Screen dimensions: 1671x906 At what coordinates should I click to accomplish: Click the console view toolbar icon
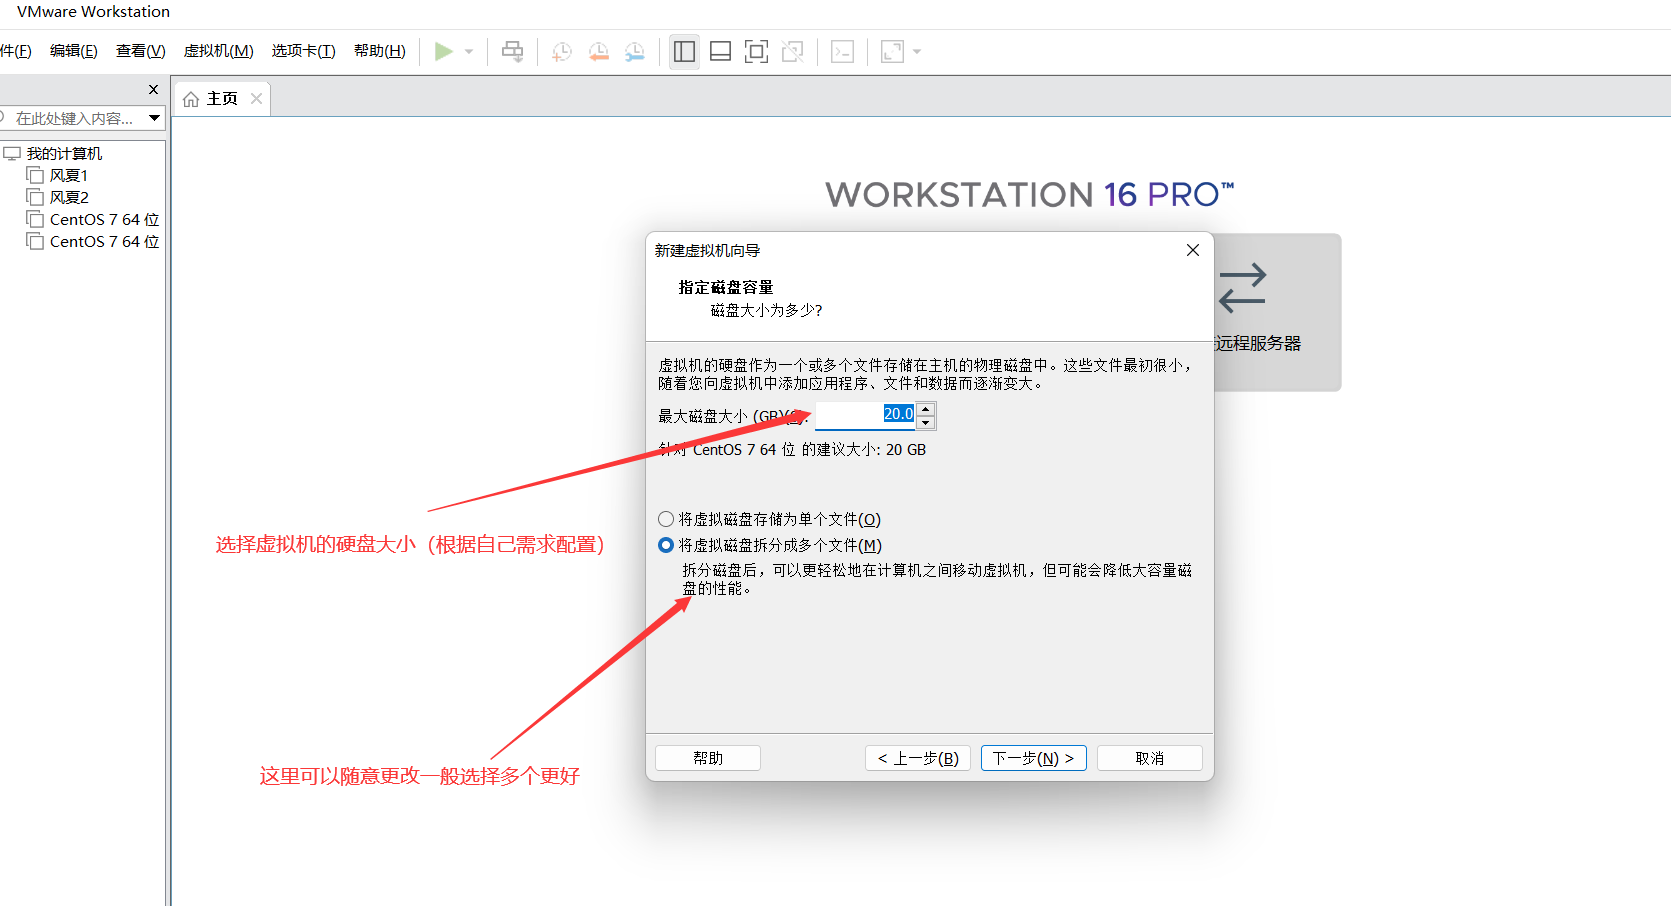843,52
